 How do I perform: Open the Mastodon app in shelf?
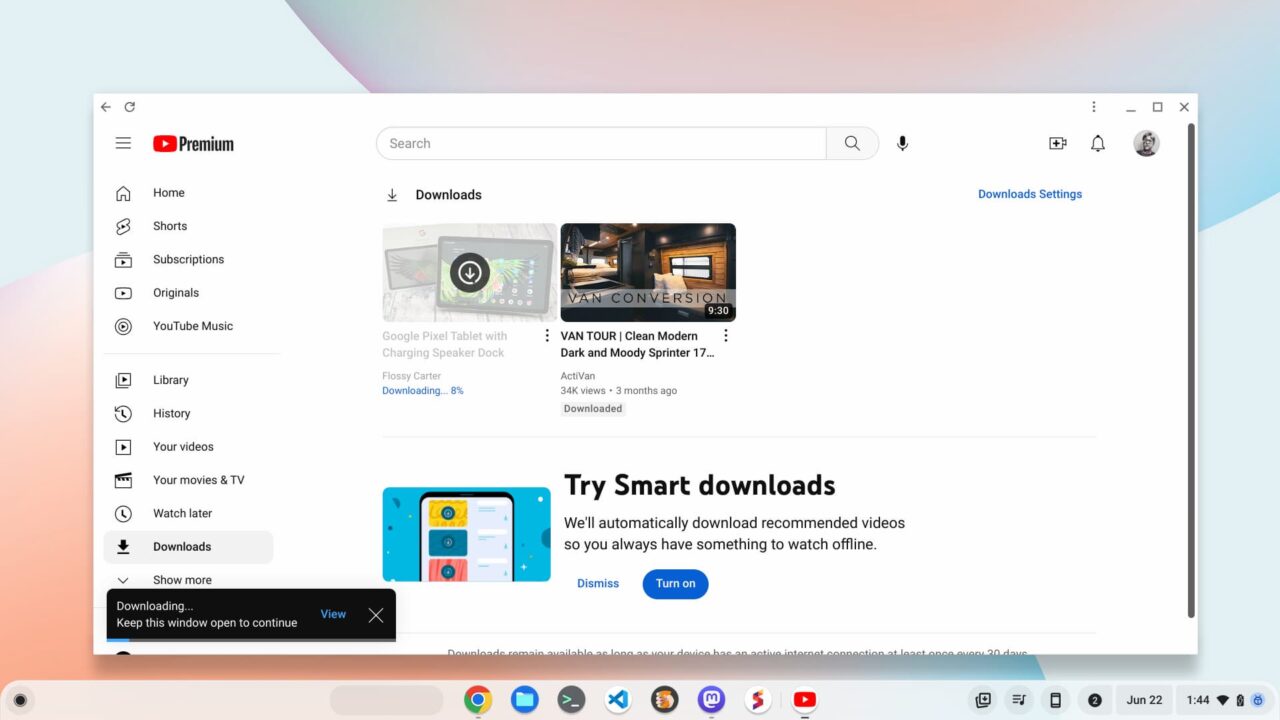point(711,700)
